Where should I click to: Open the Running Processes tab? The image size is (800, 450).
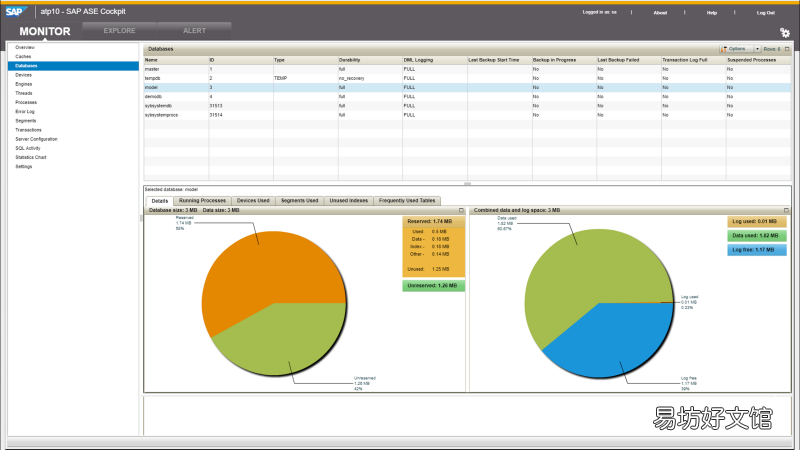point(202,201)
